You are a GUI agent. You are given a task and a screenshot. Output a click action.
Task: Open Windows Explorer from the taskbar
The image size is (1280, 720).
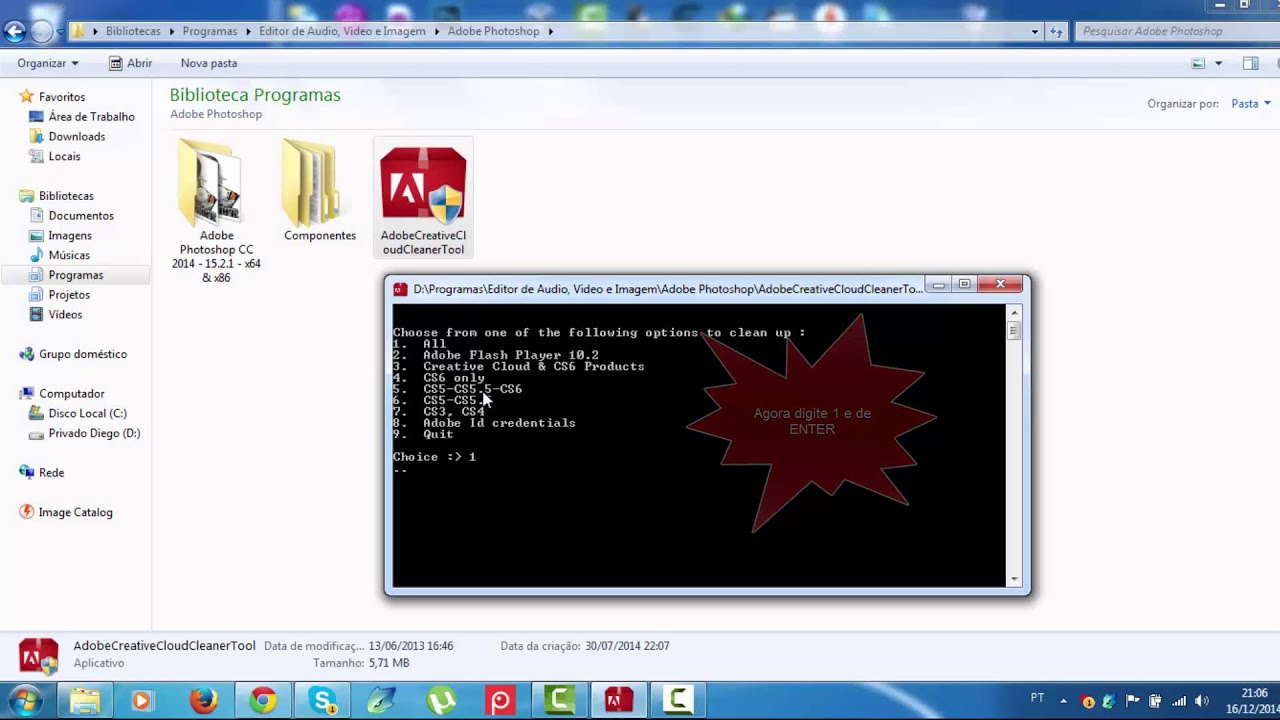point(84,700)
